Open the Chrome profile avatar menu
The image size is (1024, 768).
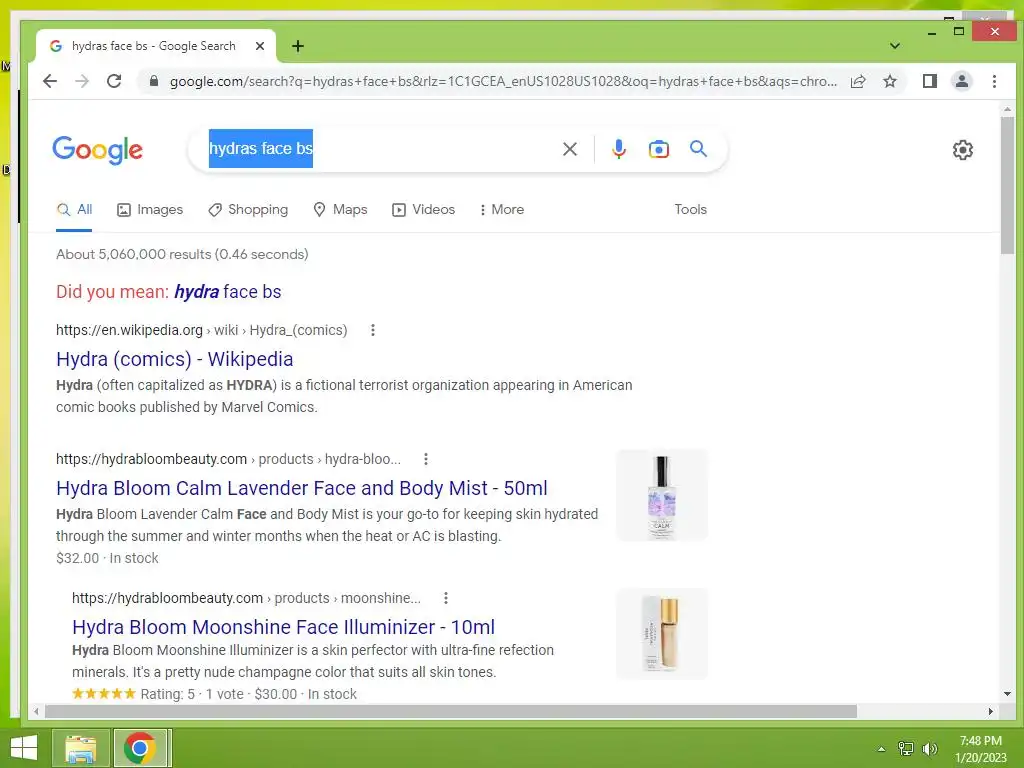pyautogui.click(x=962, y=81)
